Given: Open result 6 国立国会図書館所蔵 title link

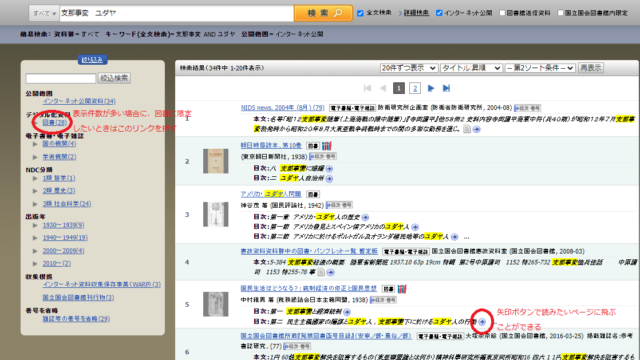Looking at the screenshot, I should tap(326, 336).
